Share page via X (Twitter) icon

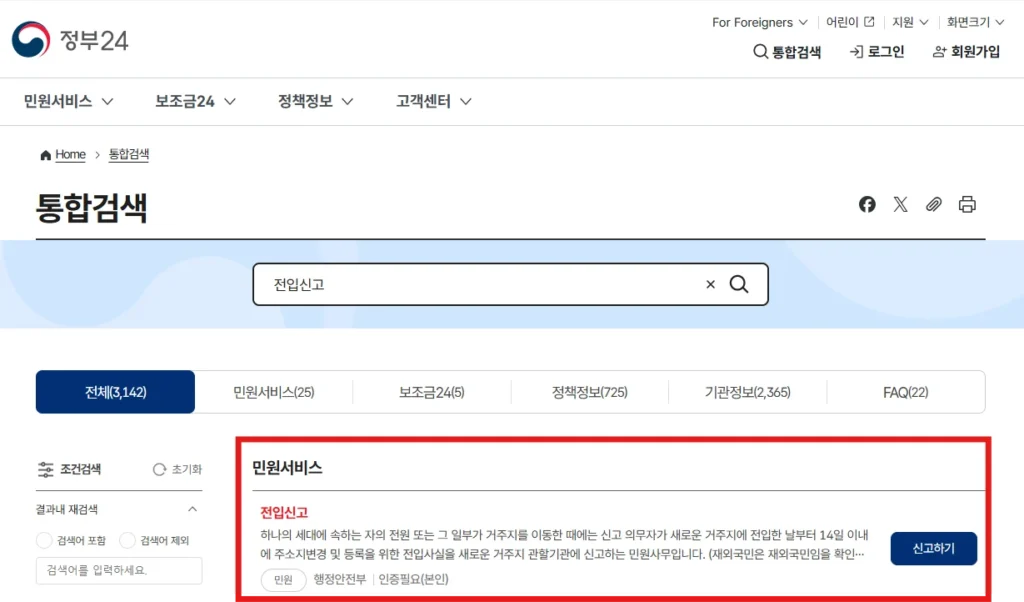[900, 204]
